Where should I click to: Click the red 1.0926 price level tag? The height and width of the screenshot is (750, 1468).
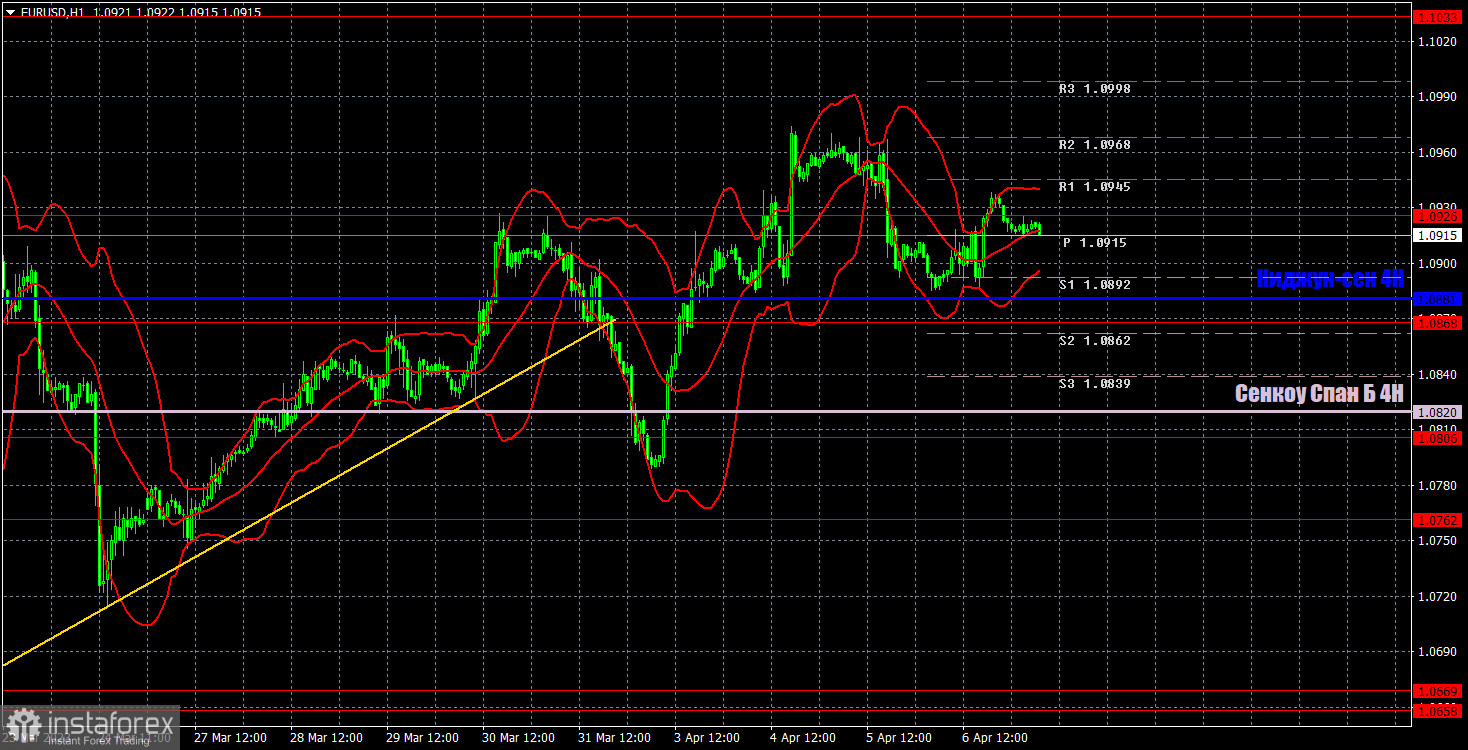[x=1439, y=216]
